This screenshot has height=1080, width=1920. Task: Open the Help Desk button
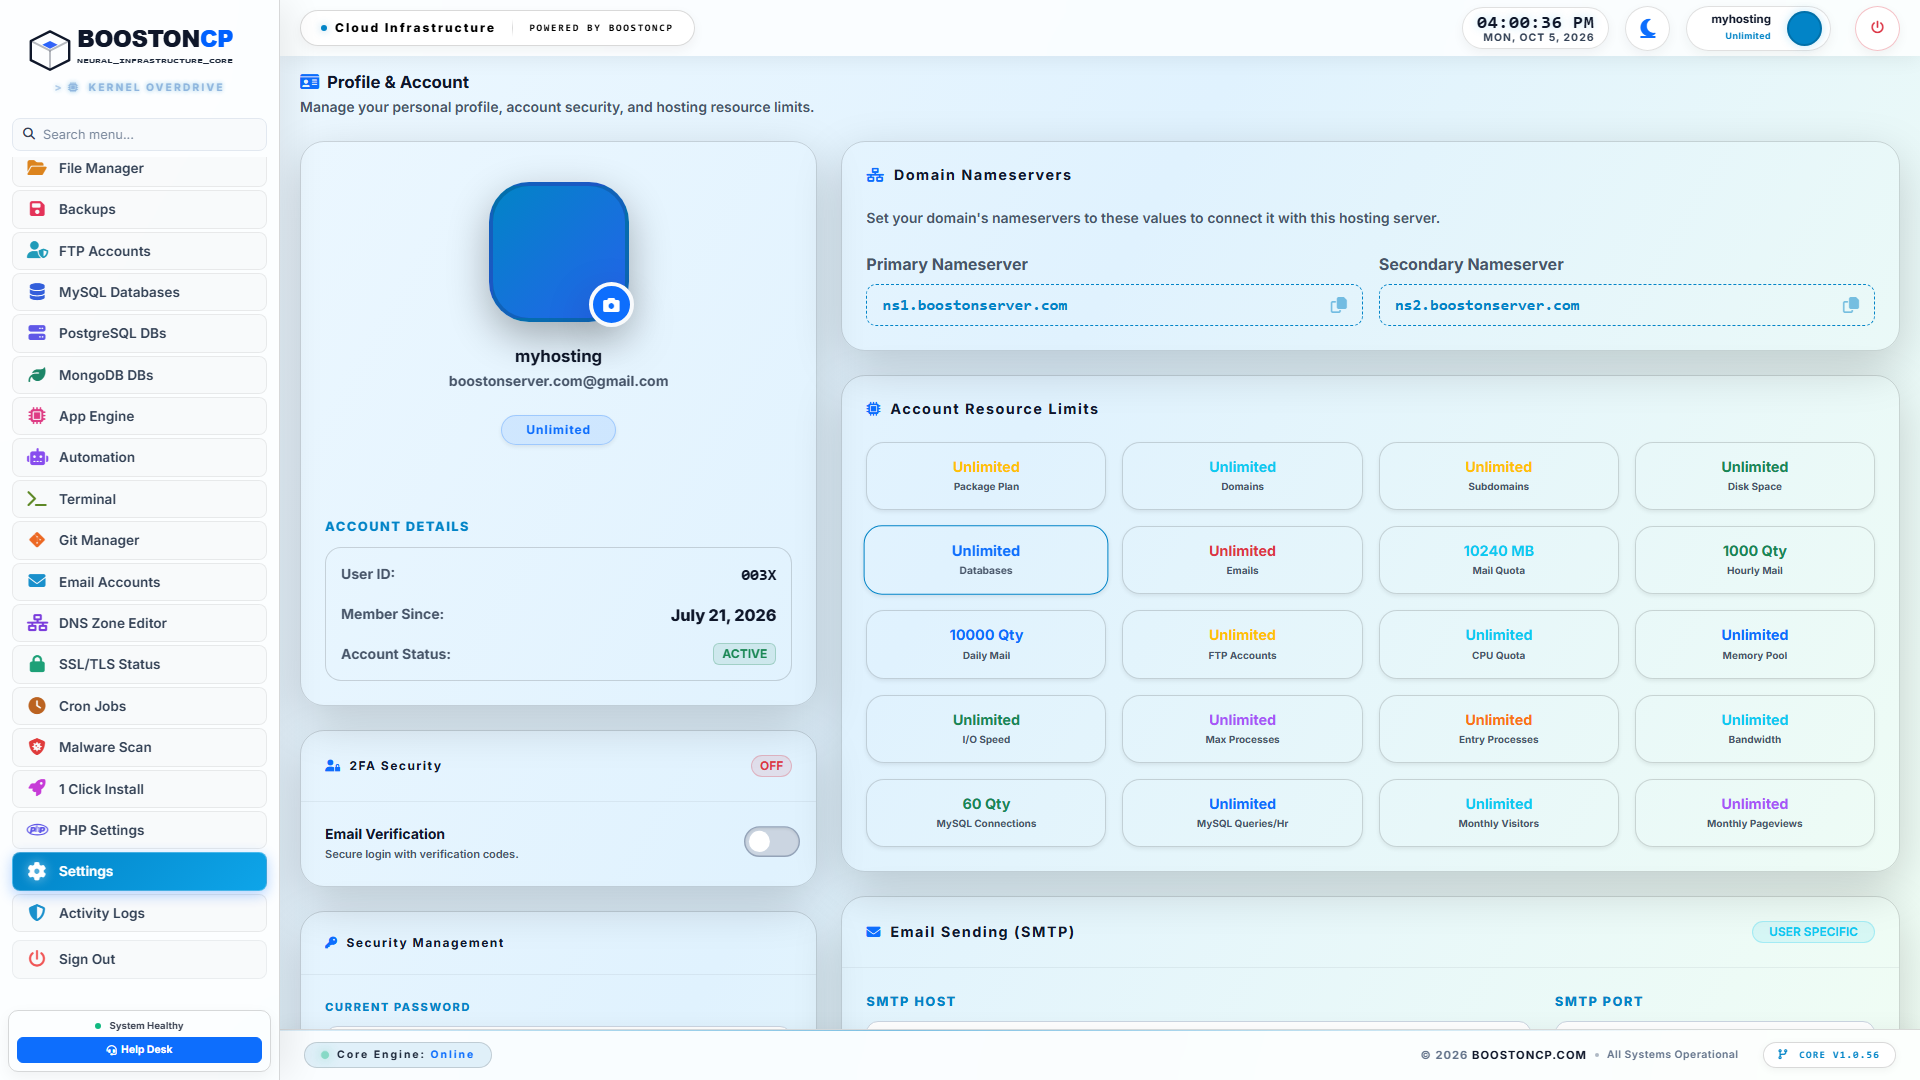(x=139, y=1050)
